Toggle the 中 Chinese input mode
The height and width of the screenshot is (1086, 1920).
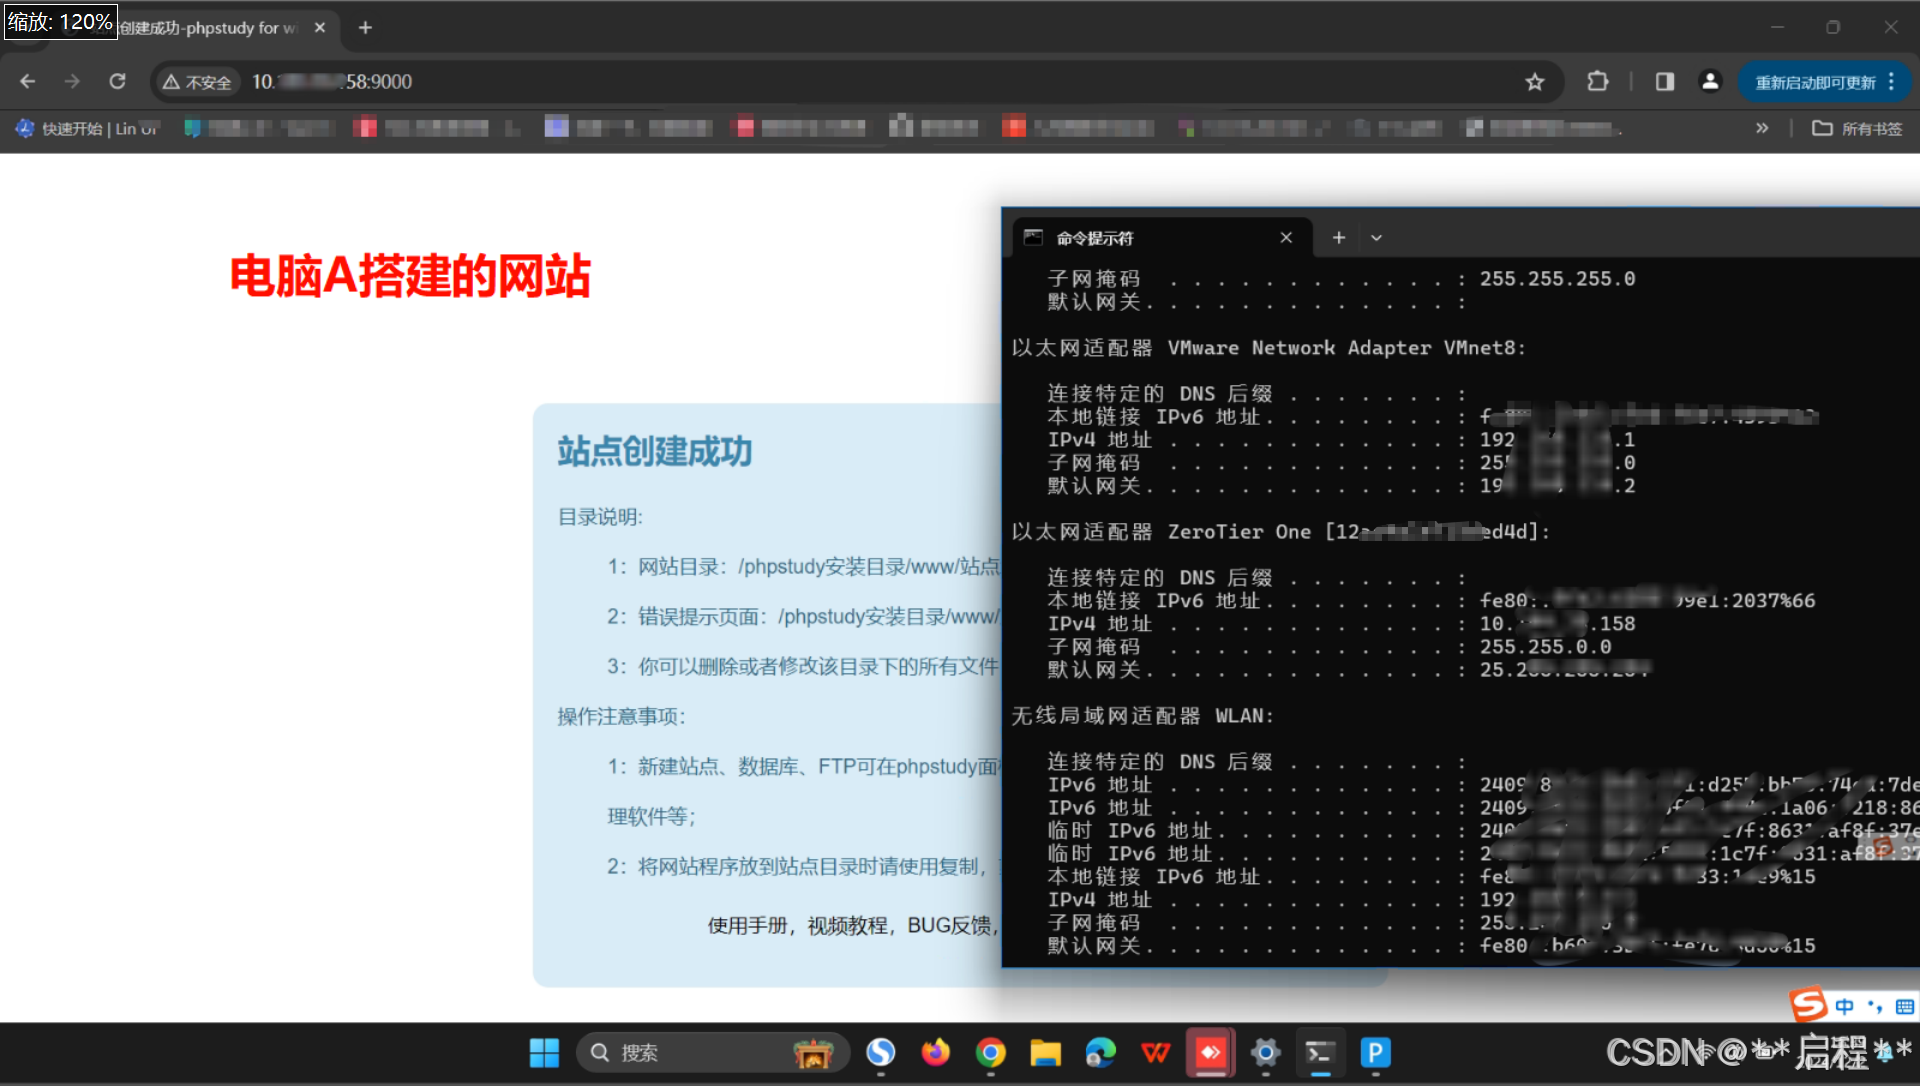coord(1844,1006)
